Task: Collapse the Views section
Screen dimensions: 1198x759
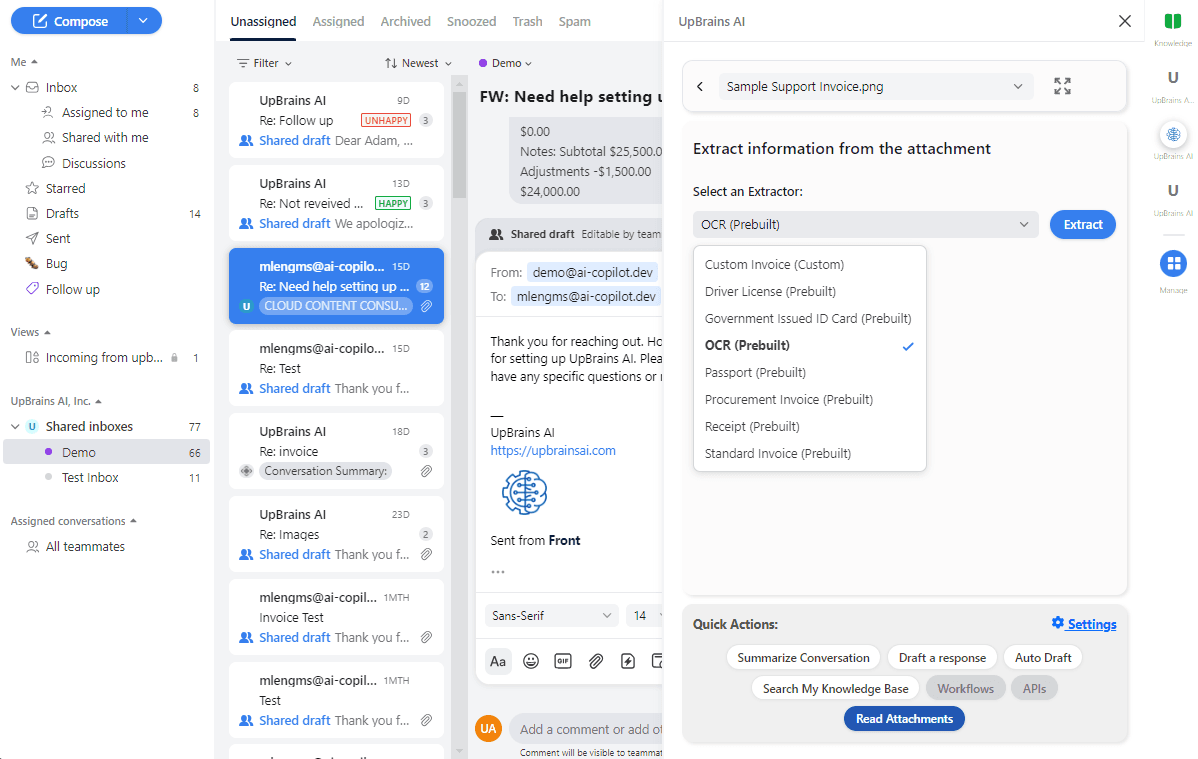Action: [x=31, y=332]
